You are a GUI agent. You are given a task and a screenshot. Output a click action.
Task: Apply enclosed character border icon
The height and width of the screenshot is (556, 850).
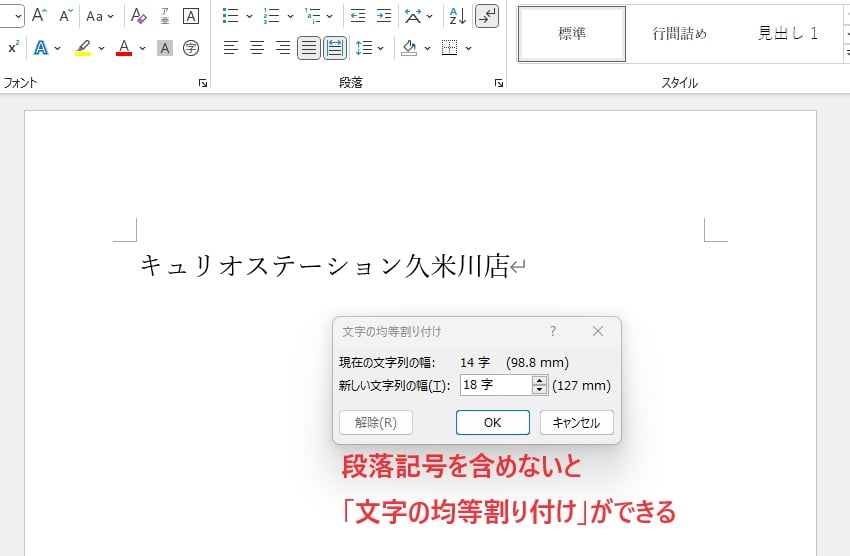coord(190,16)
